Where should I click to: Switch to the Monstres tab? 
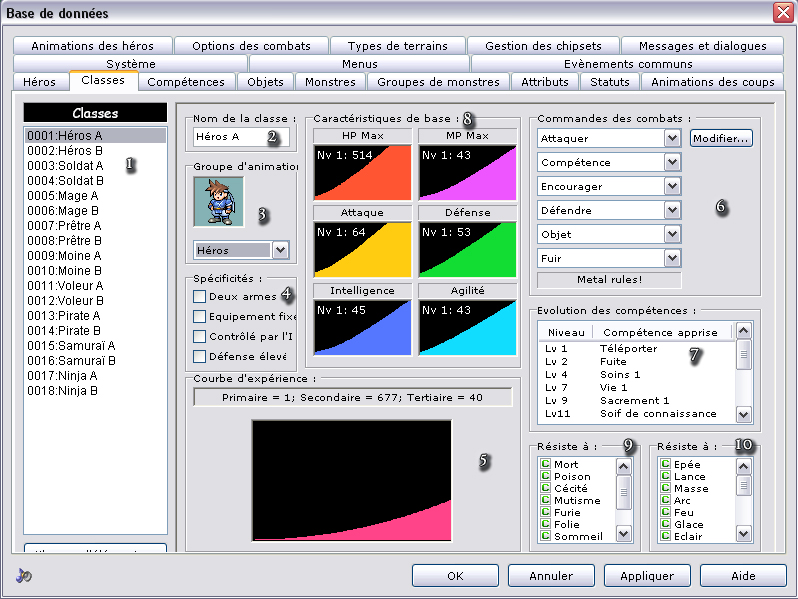tap(330, 82)
